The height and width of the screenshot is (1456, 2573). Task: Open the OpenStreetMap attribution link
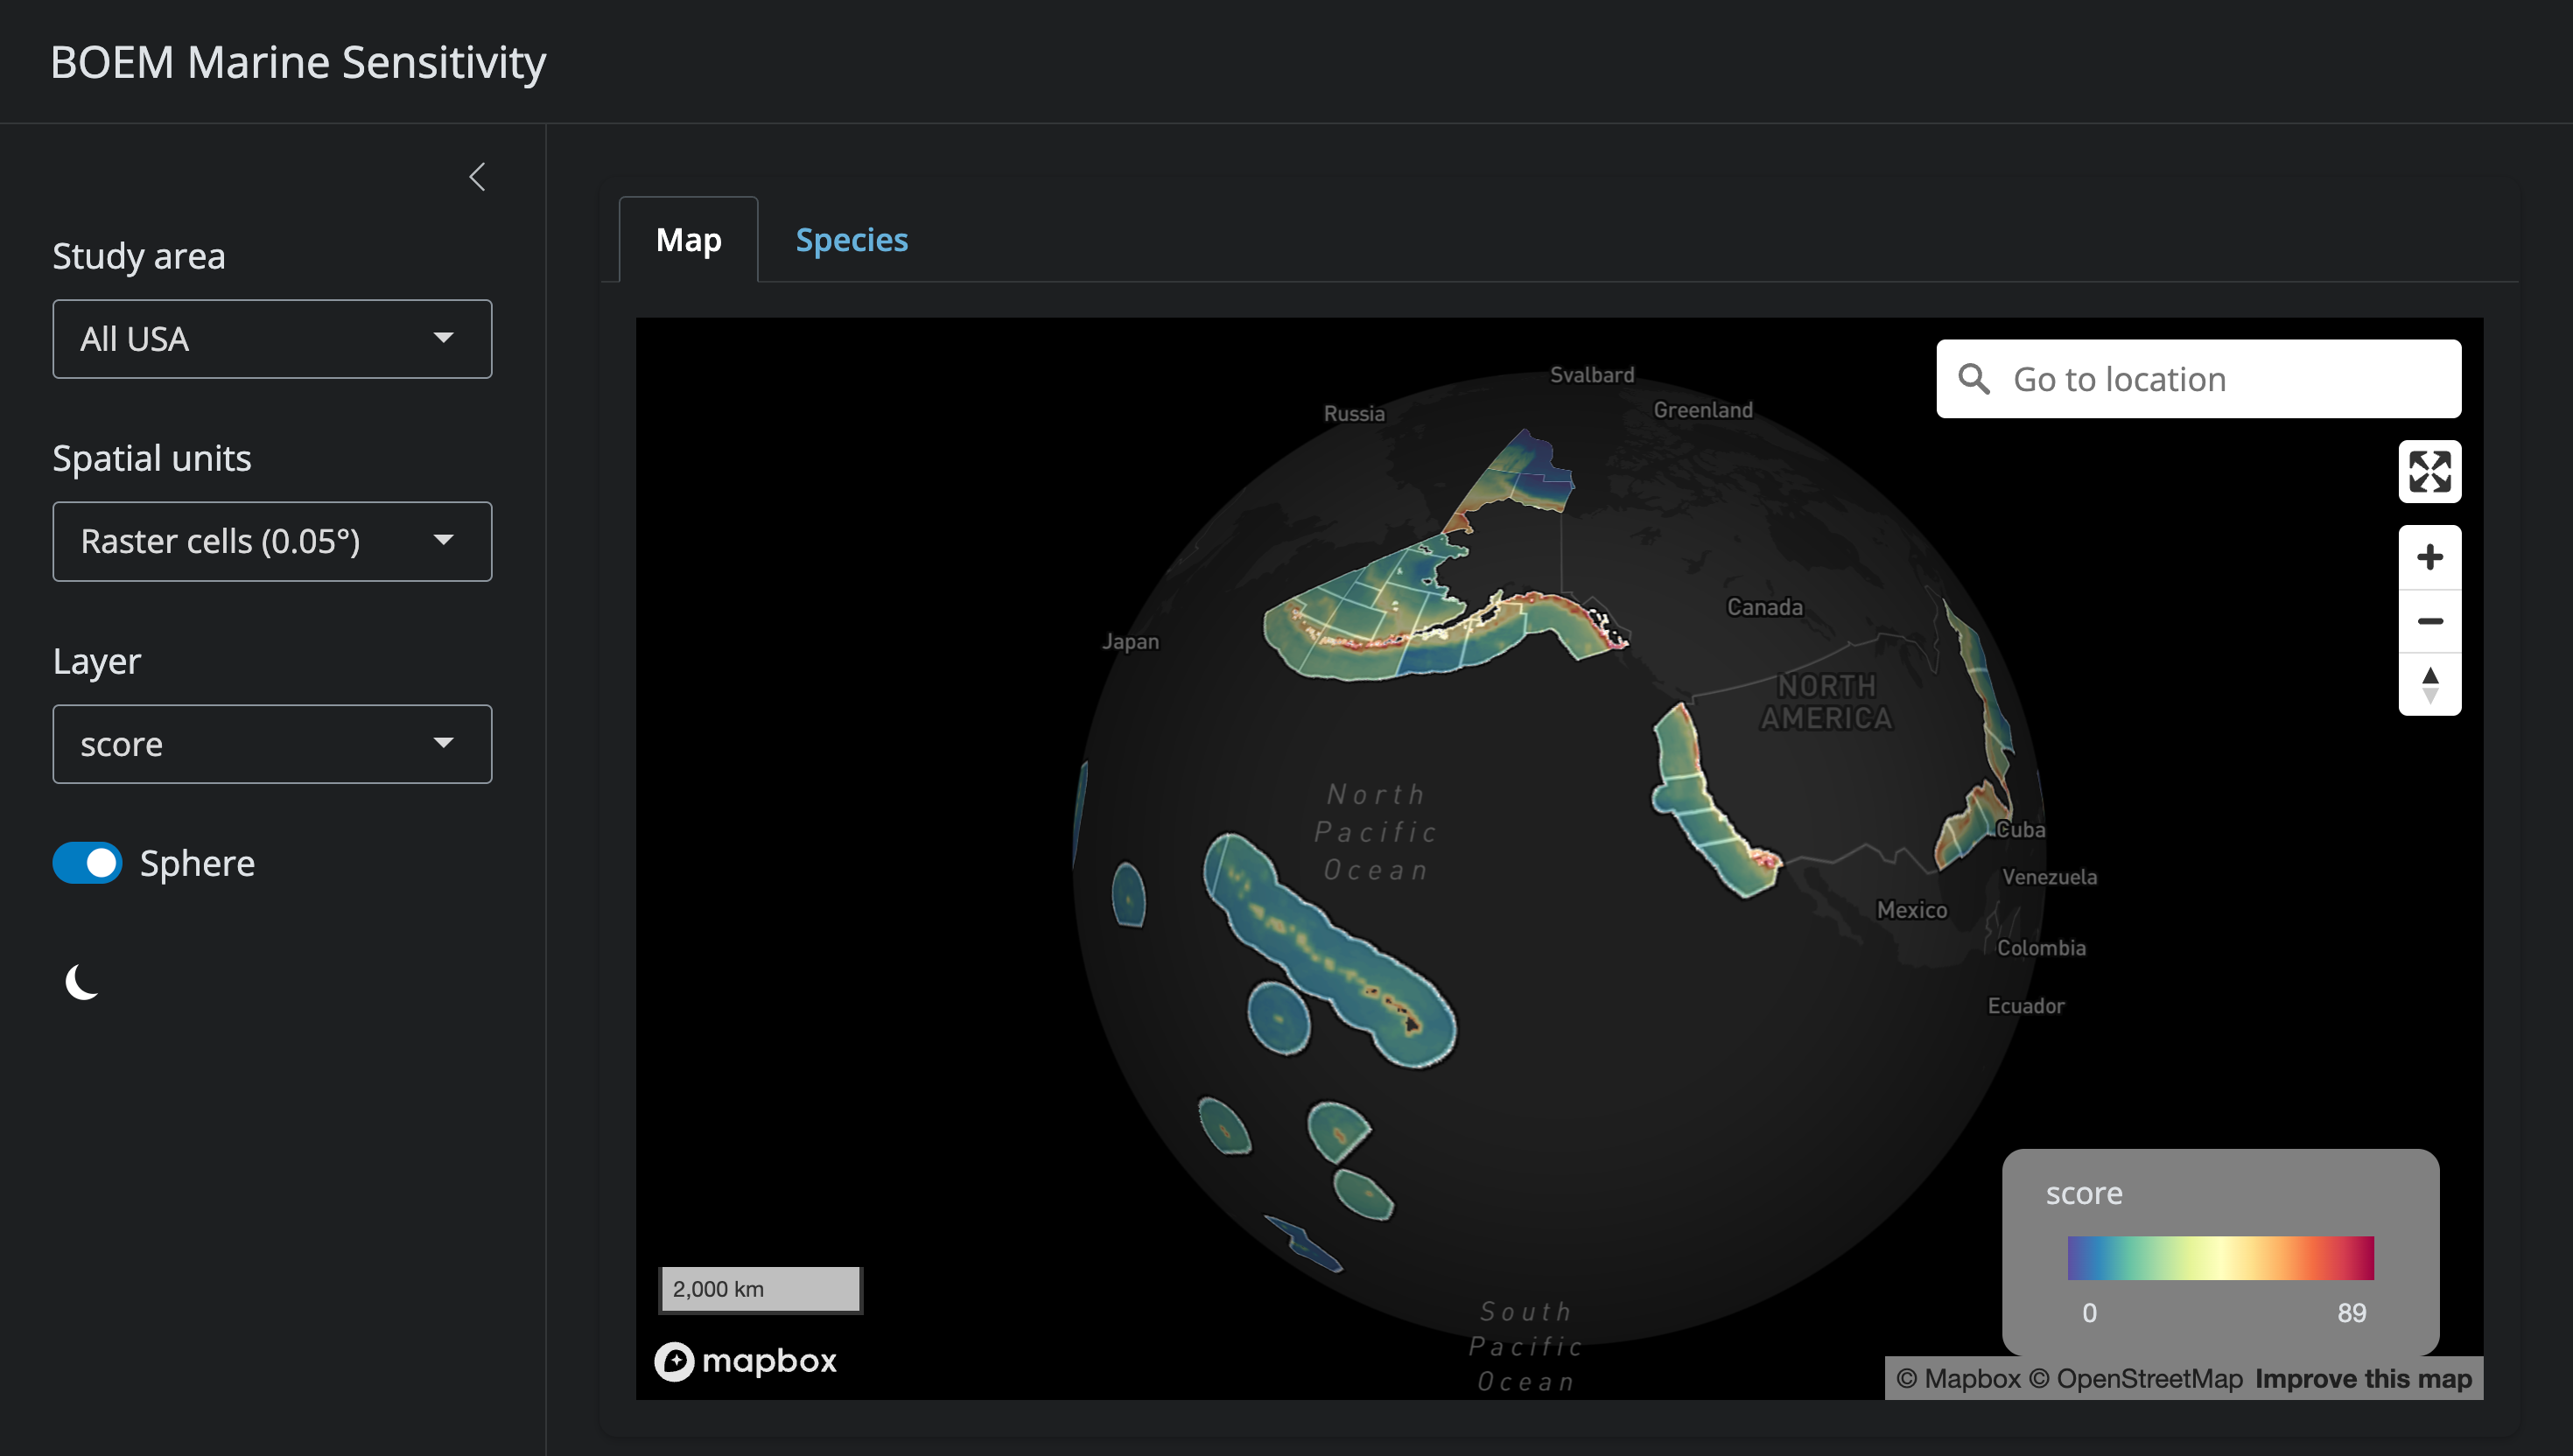coord(2135,1379)
